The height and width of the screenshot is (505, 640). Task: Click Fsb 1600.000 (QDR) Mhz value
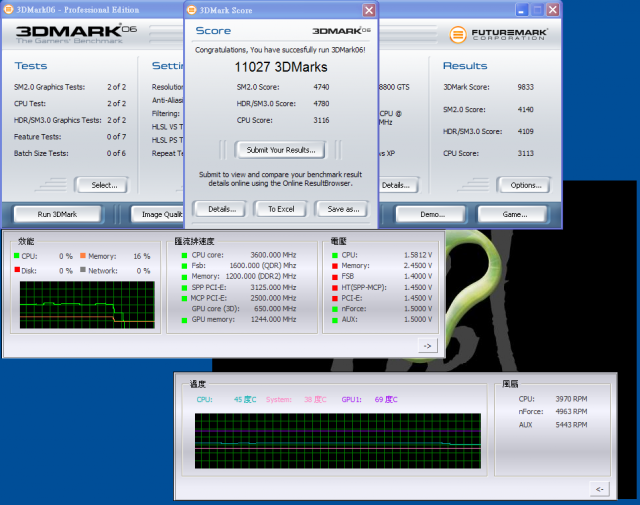click(x=263, y=265)
